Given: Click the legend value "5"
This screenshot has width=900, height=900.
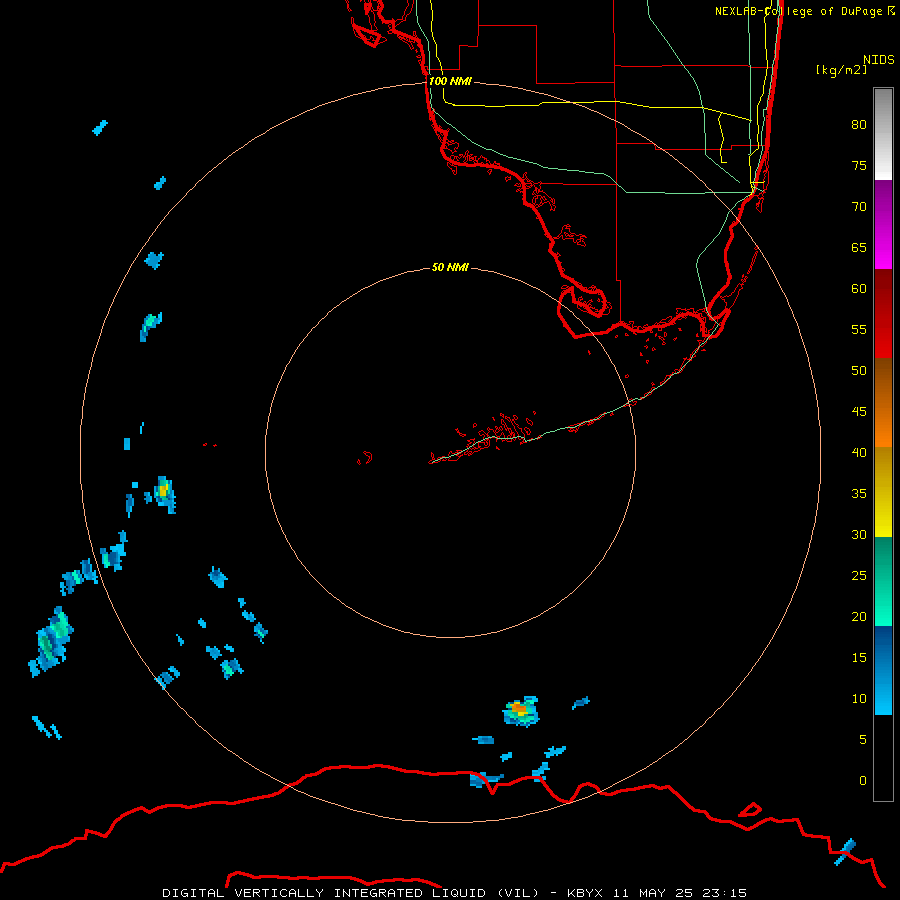Looking at the screenshot, I should coord(863,739).
